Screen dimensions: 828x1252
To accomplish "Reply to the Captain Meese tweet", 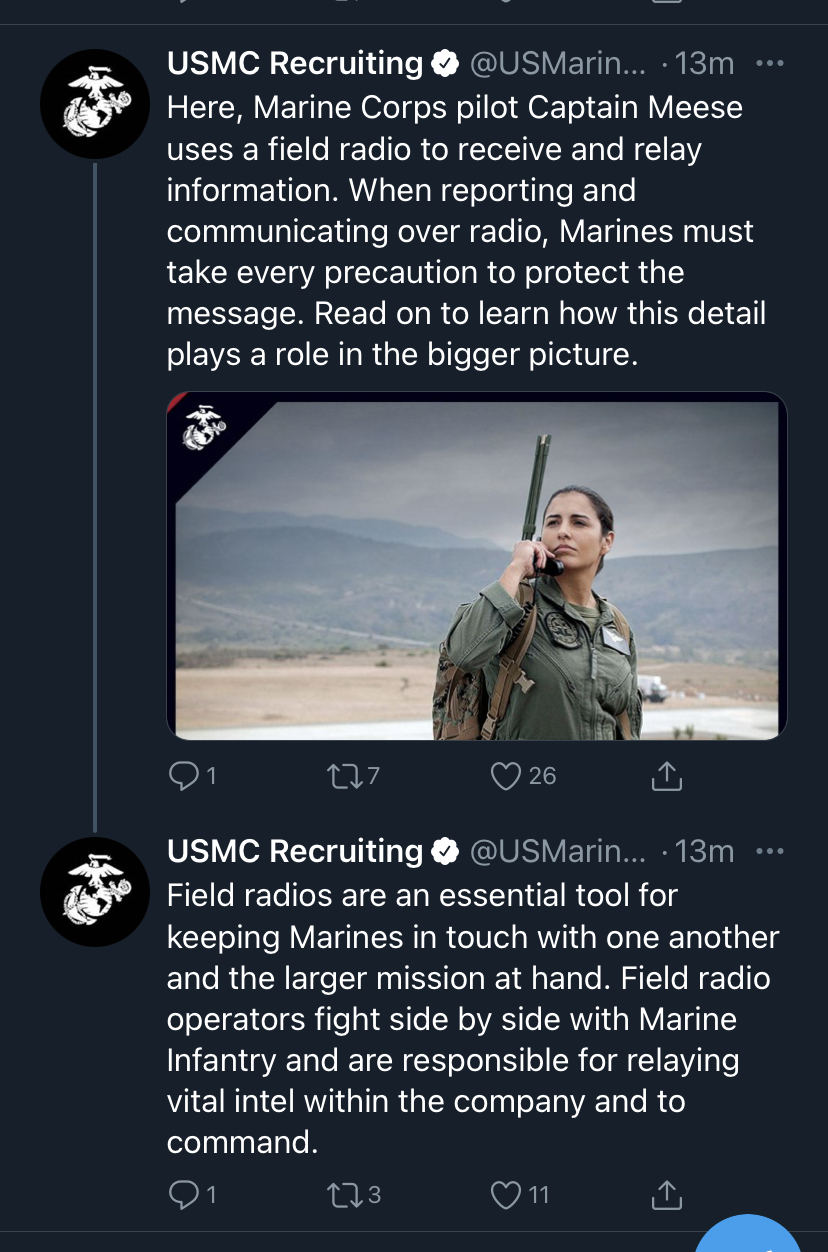I will coord(193,776).
